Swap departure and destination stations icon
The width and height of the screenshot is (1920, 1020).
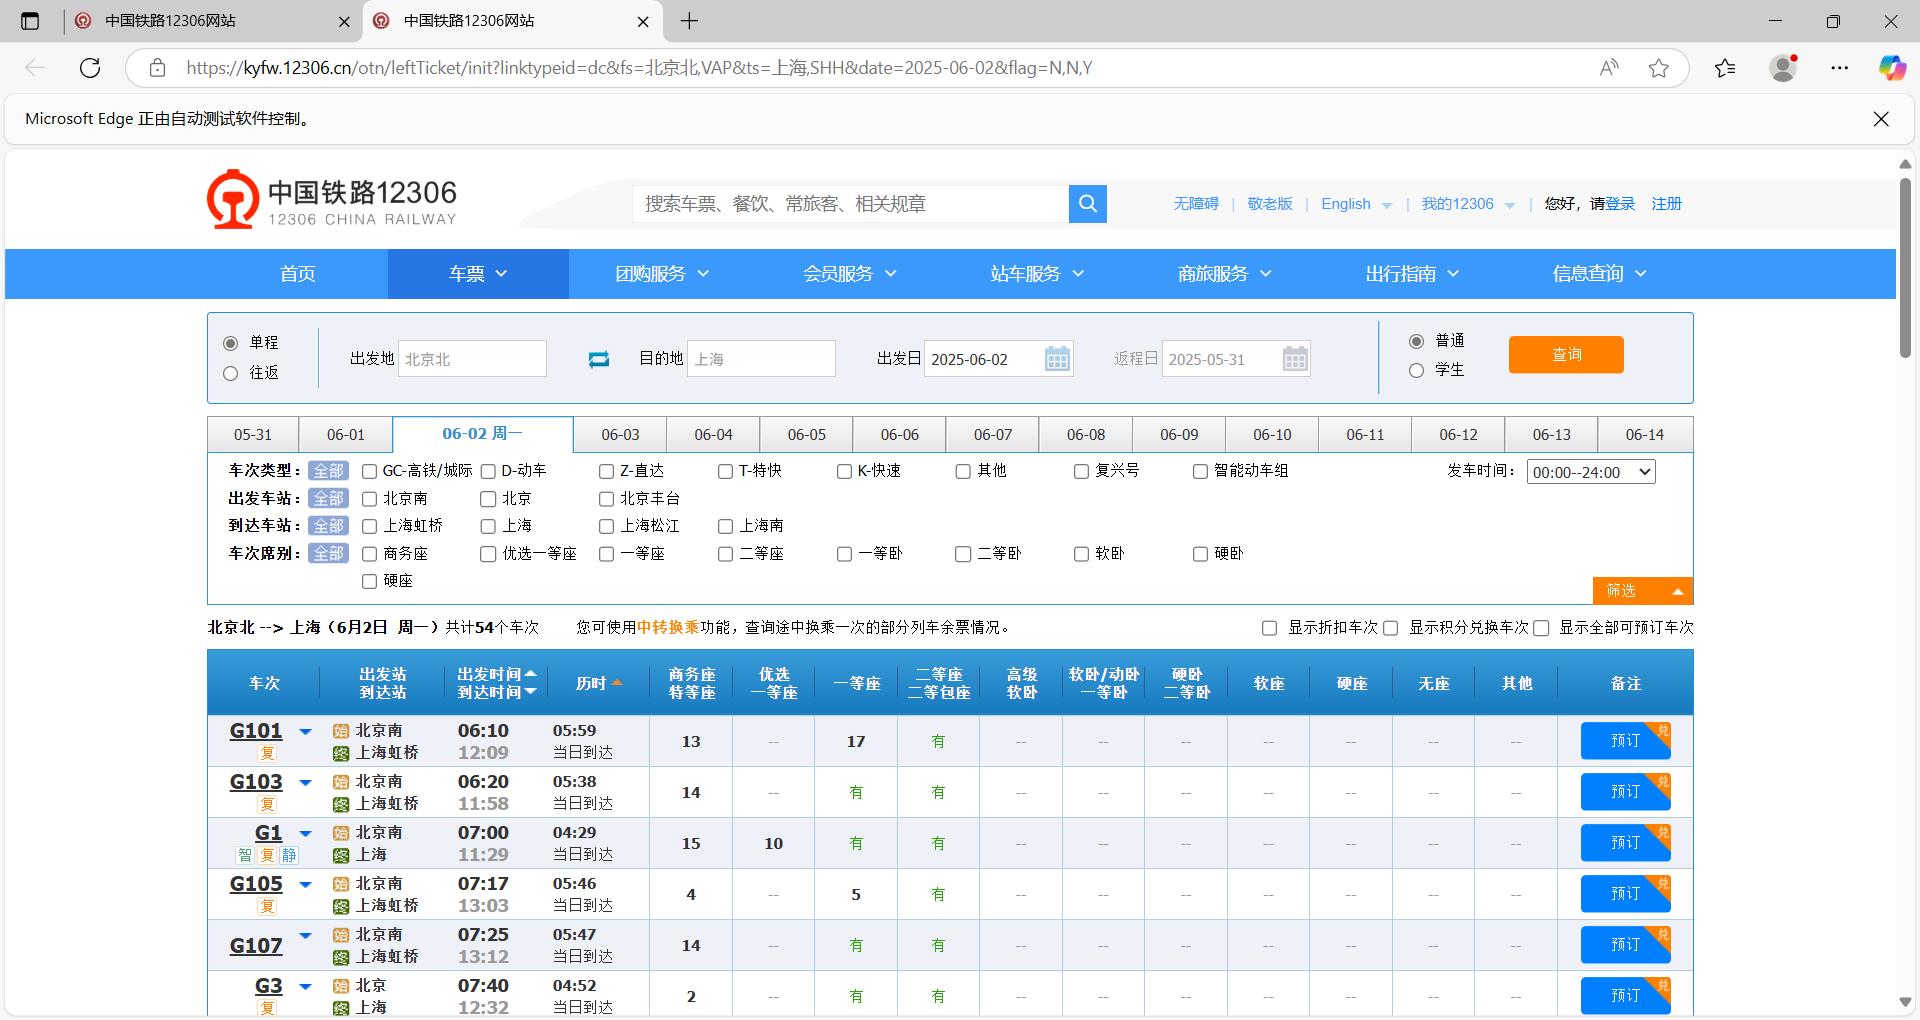click(599, 359)
